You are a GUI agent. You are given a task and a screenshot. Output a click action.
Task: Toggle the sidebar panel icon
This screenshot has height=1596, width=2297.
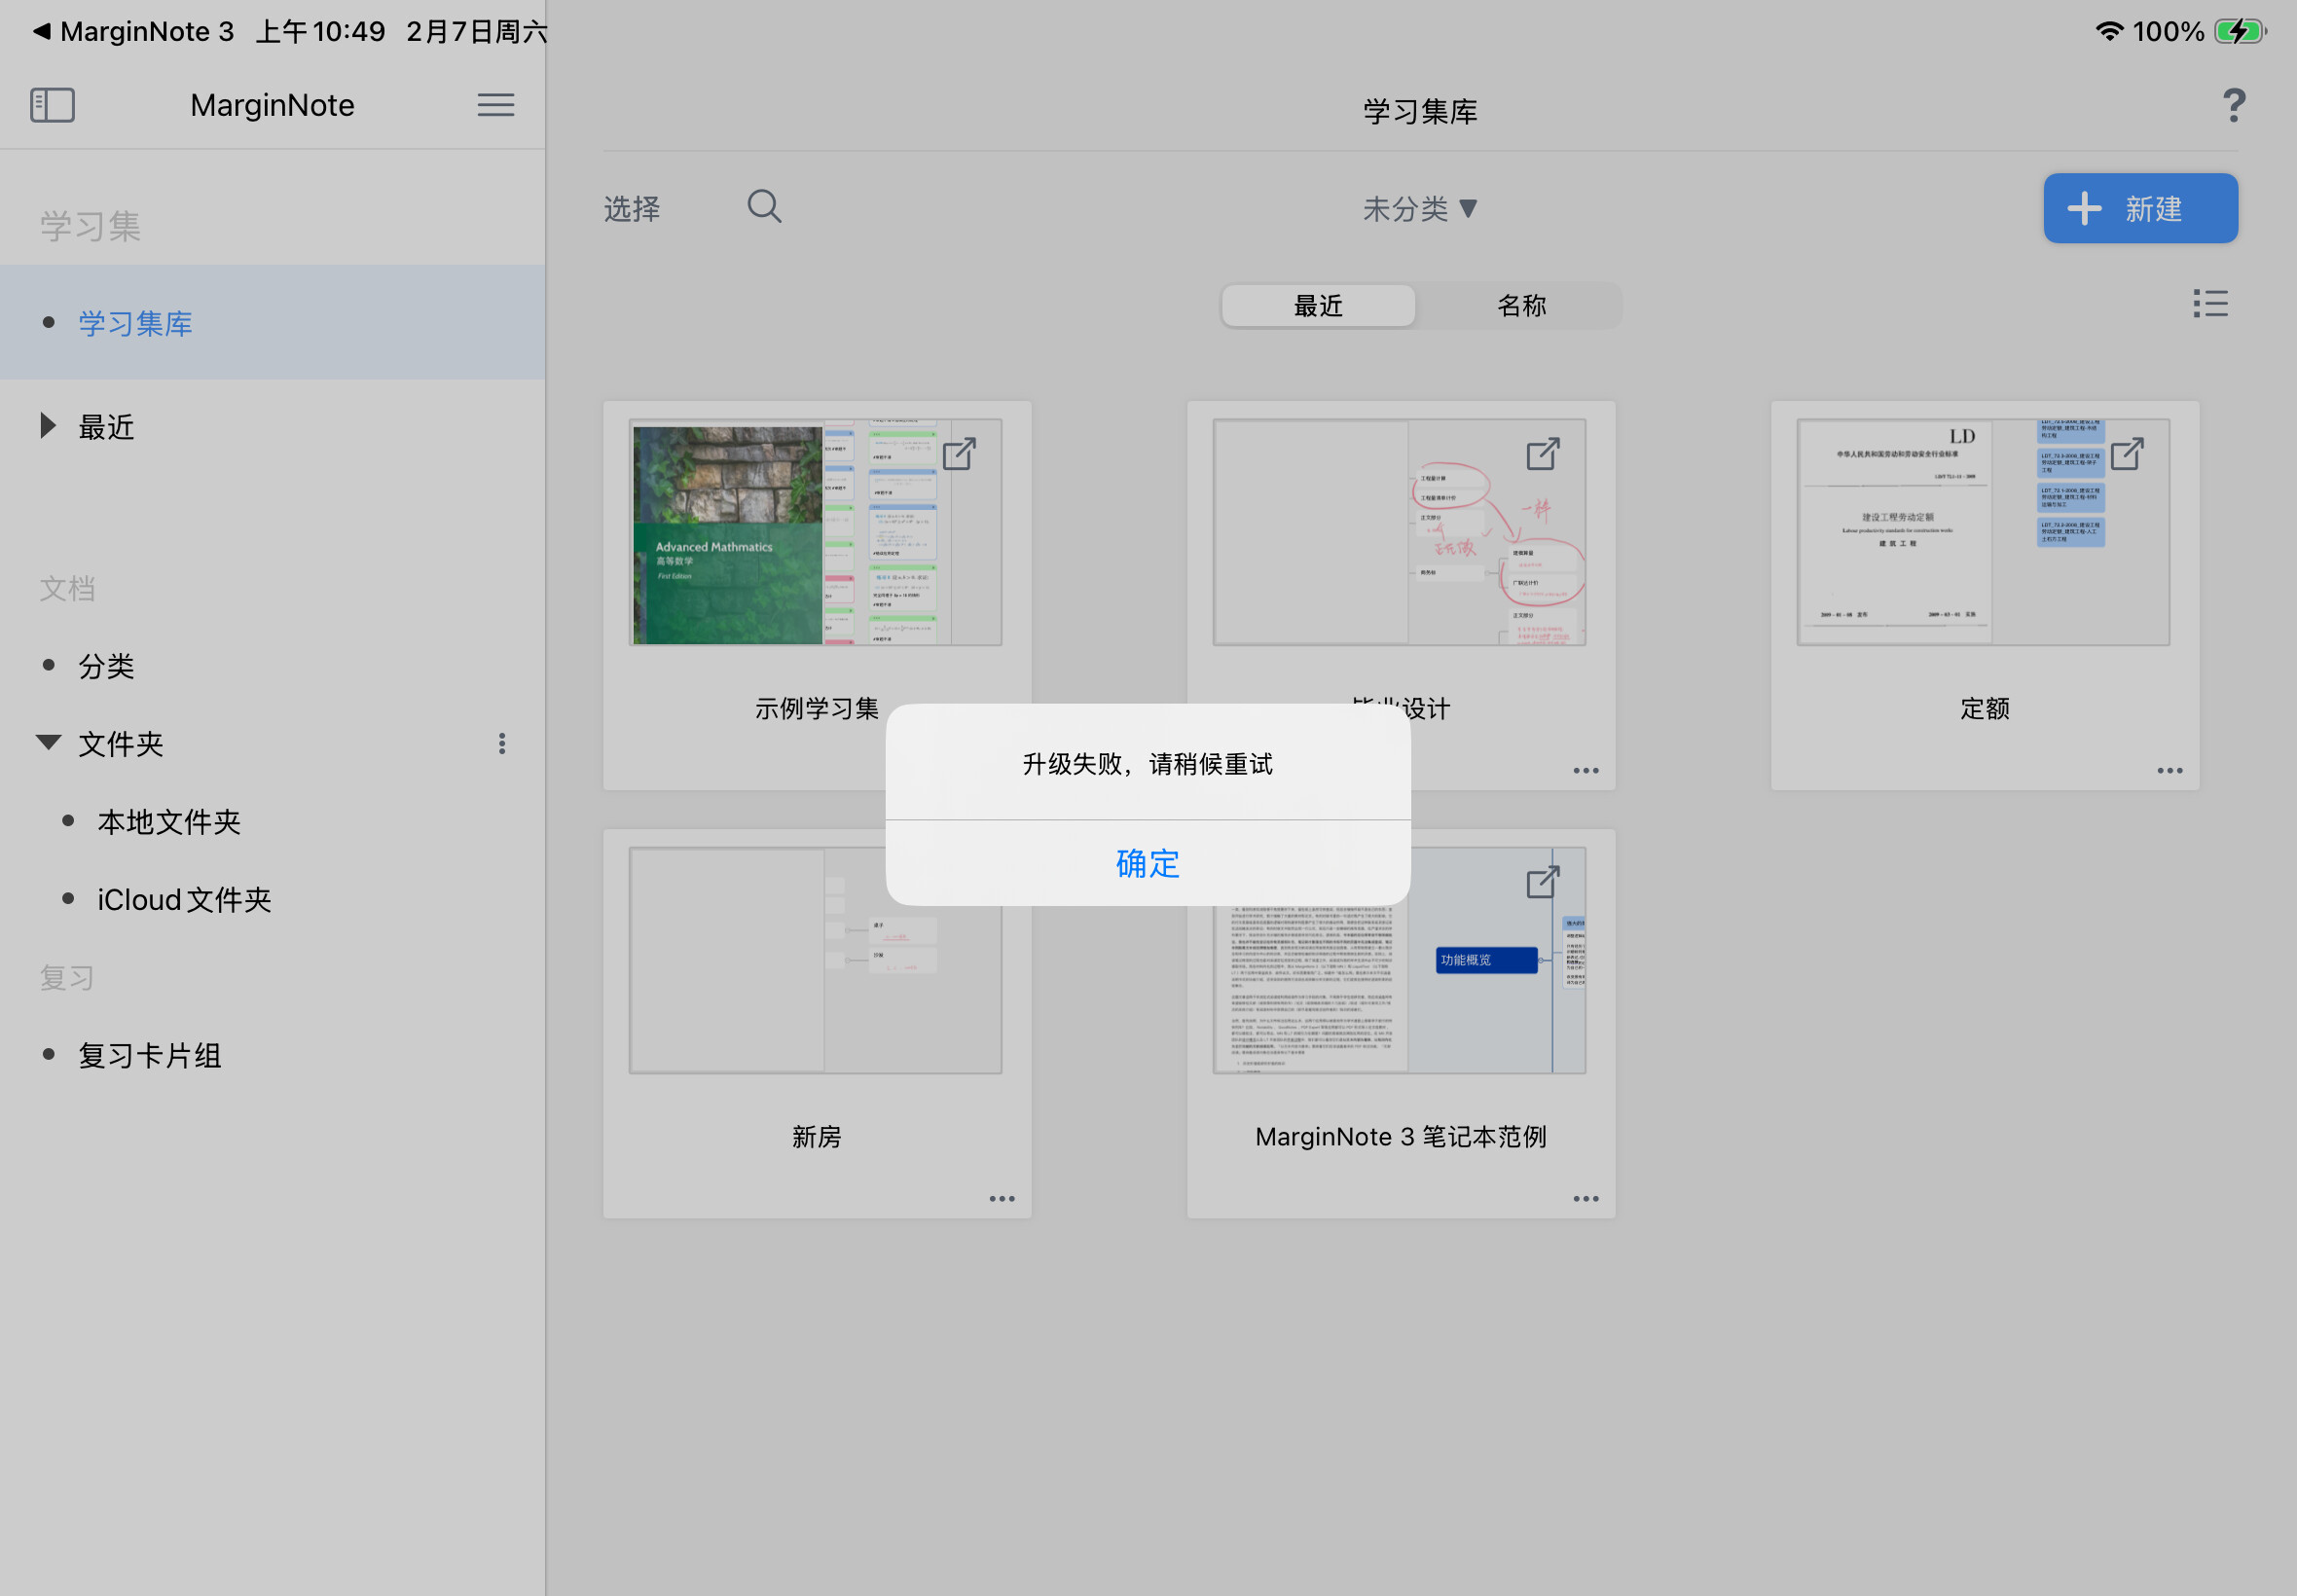coord(52,105)
